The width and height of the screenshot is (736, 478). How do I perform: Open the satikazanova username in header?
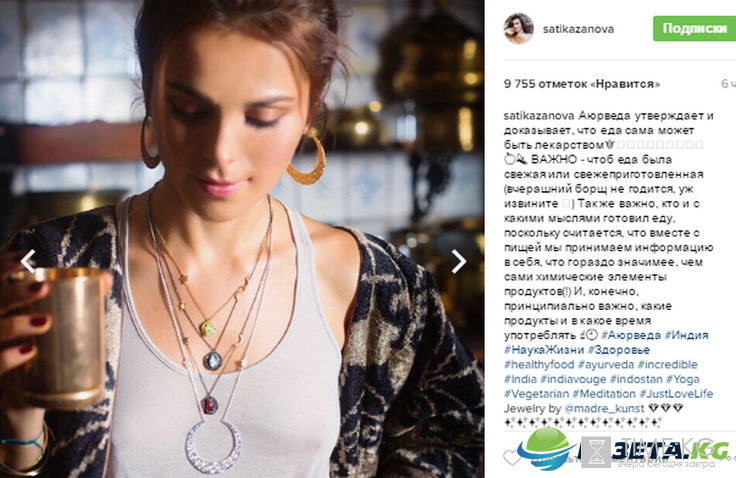pyautogui.click(x=578, y=29)
